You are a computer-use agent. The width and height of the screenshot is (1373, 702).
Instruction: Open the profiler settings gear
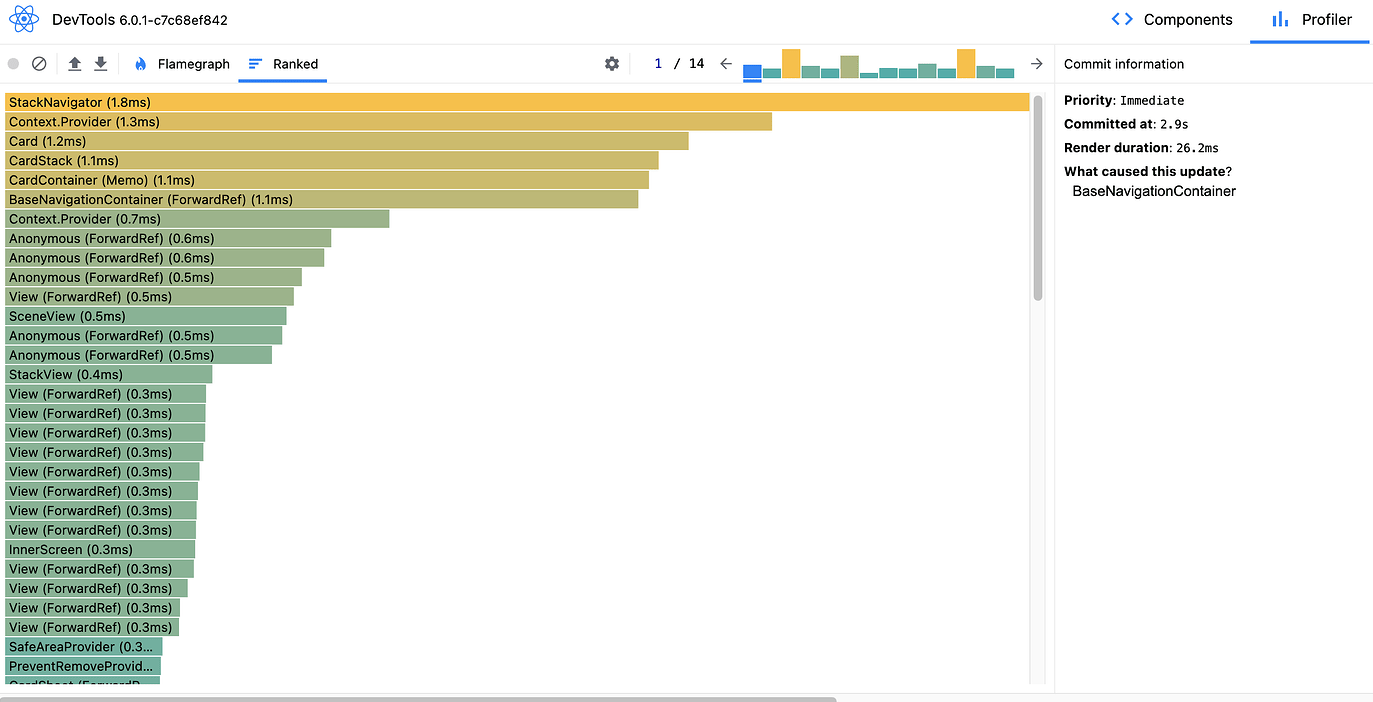[612, 63]
